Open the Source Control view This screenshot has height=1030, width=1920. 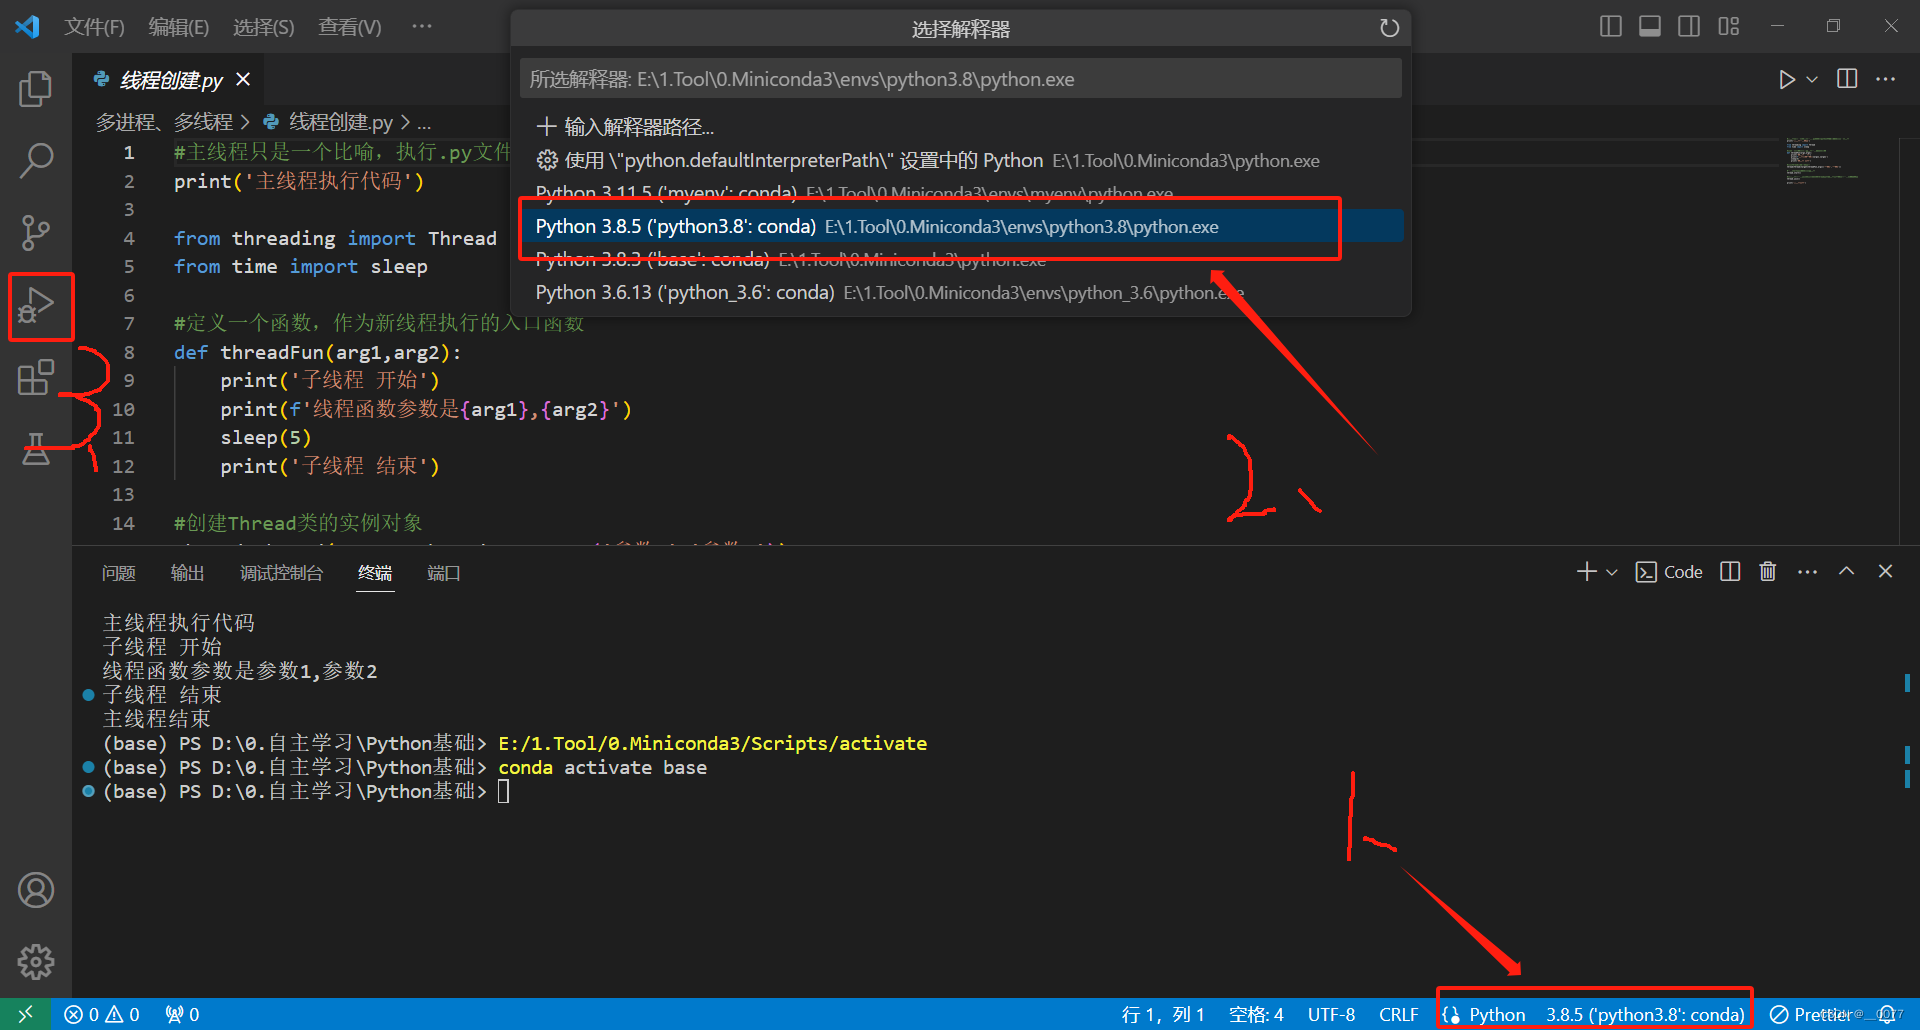pyautogui.click(x=36, y=232)
